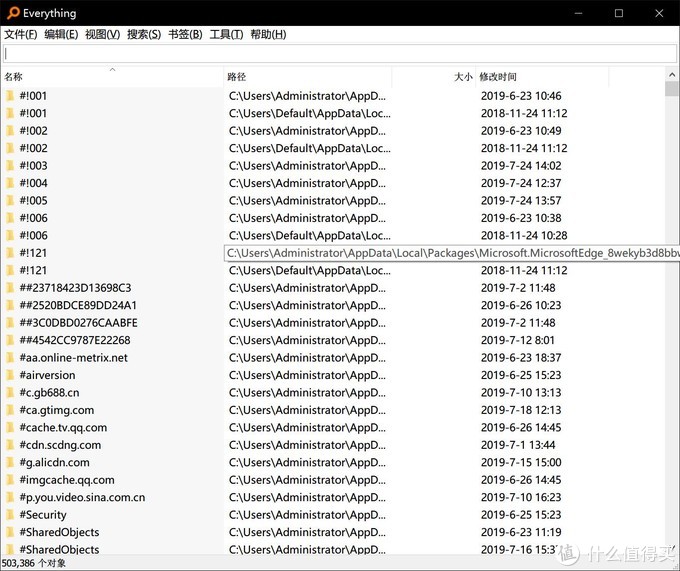
Task: Sort list by 大小 column header
Action: (x=463, y=77)
